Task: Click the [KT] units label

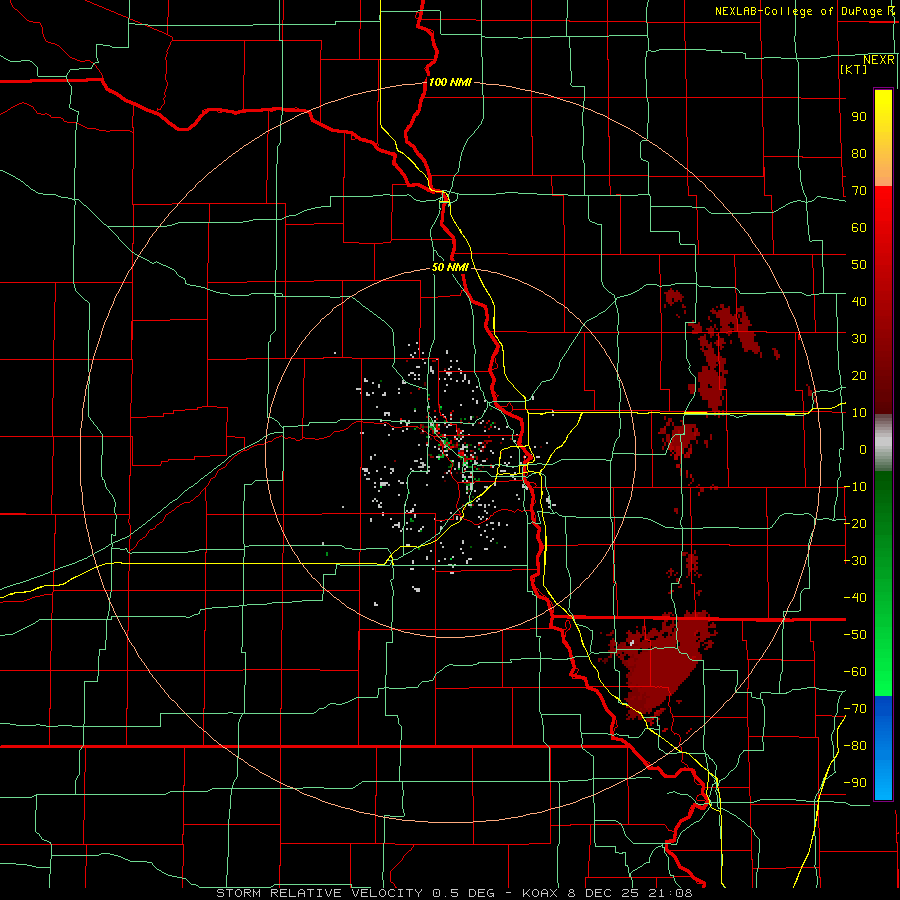Action: 853,69
